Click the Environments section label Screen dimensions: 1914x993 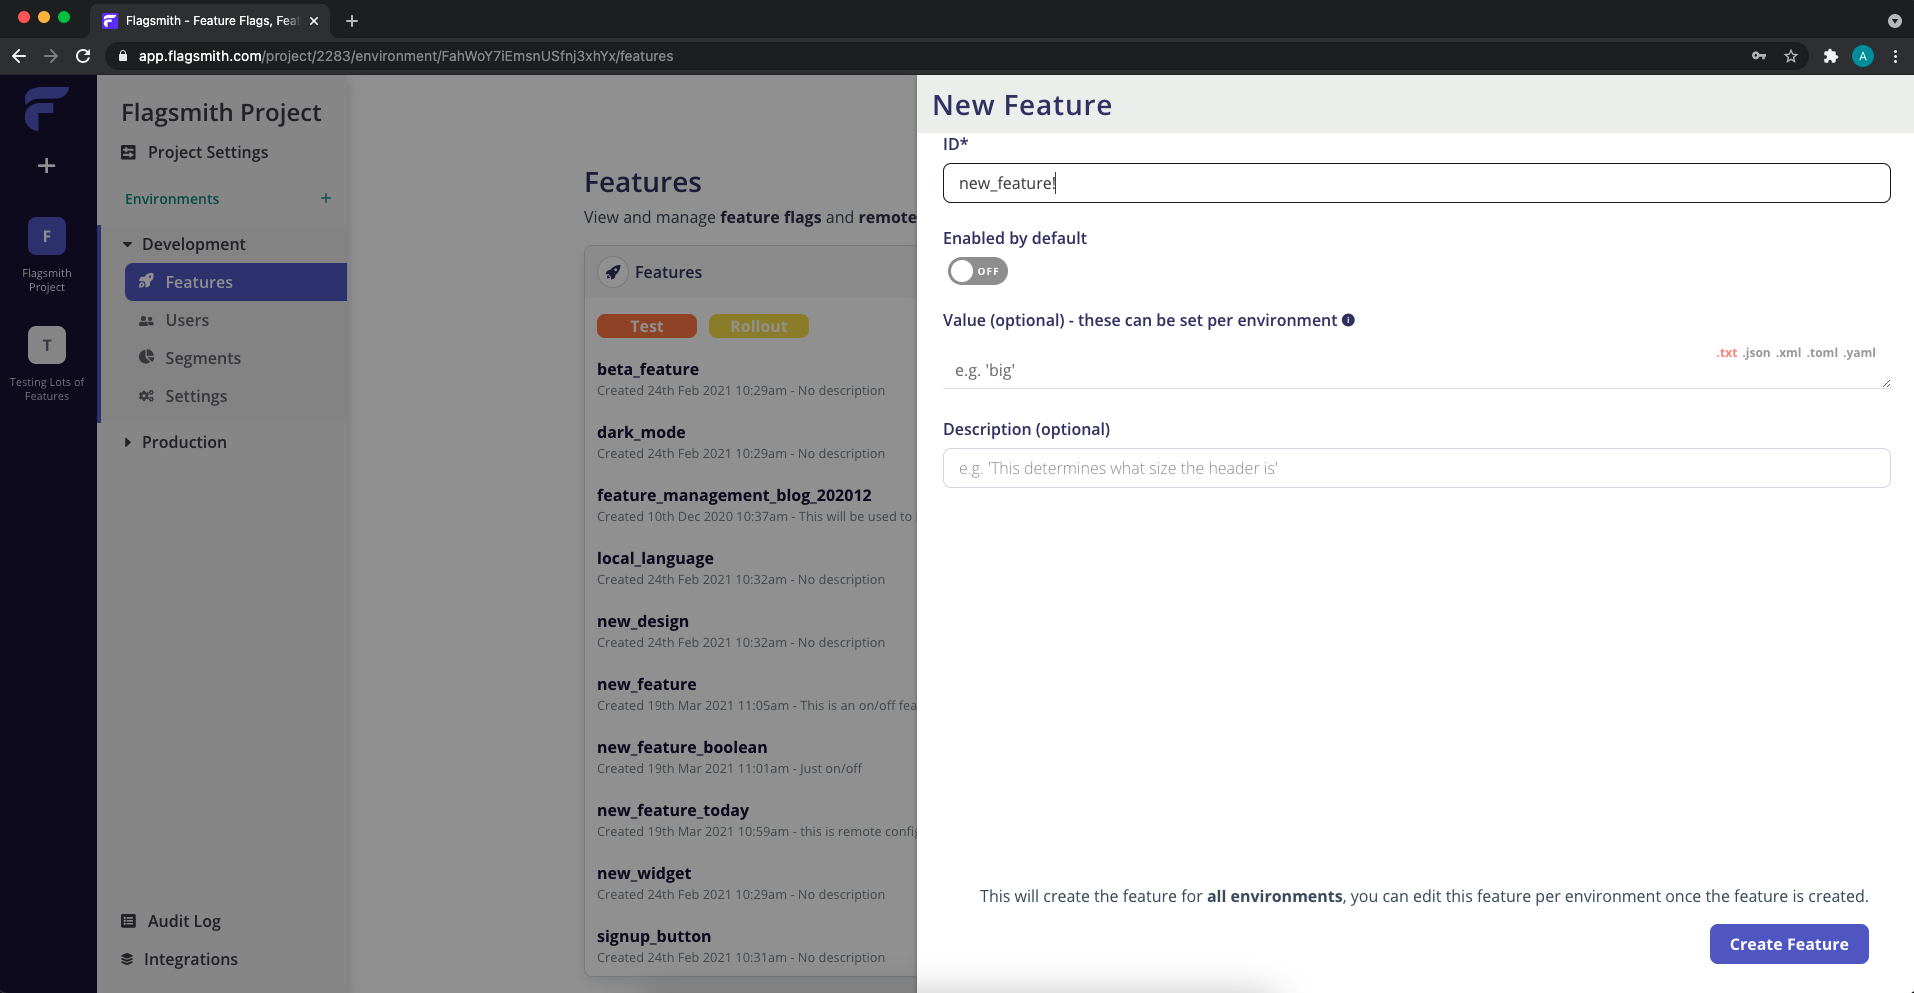(172, 199)
